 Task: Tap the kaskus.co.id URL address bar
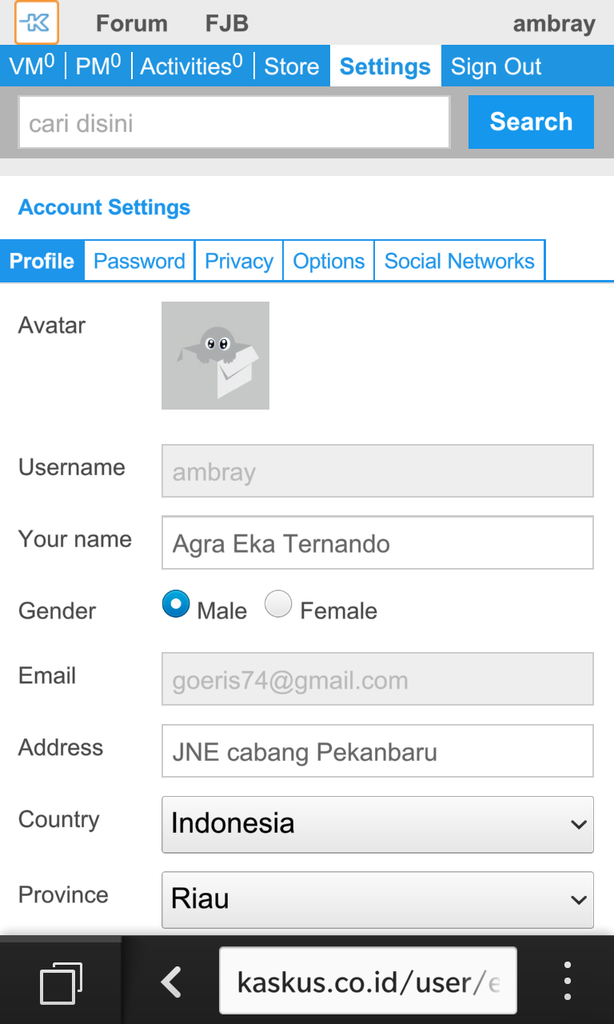point(368,981)
